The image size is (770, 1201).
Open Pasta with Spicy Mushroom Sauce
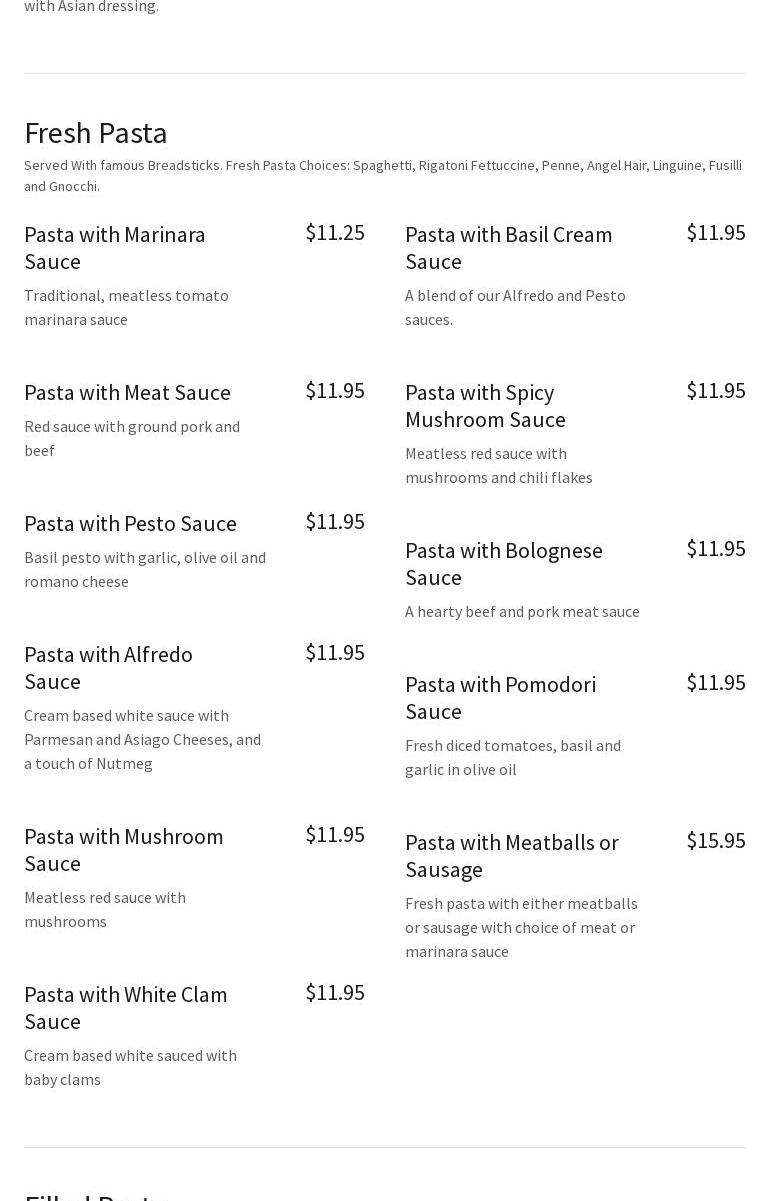485,405
